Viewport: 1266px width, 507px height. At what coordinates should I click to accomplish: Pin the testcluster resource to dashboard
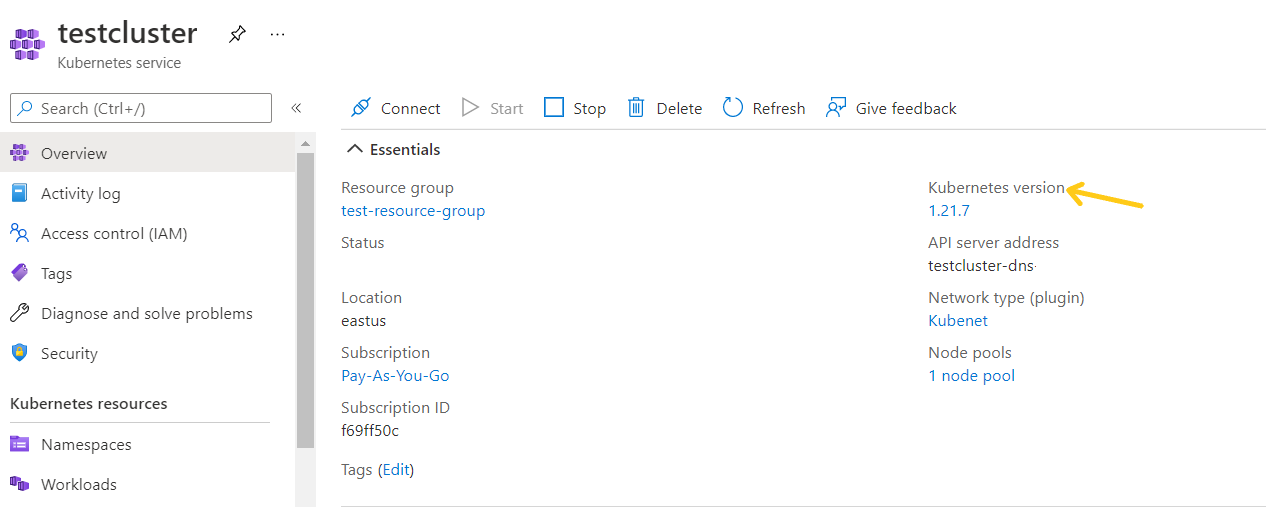tap(237, 34)
